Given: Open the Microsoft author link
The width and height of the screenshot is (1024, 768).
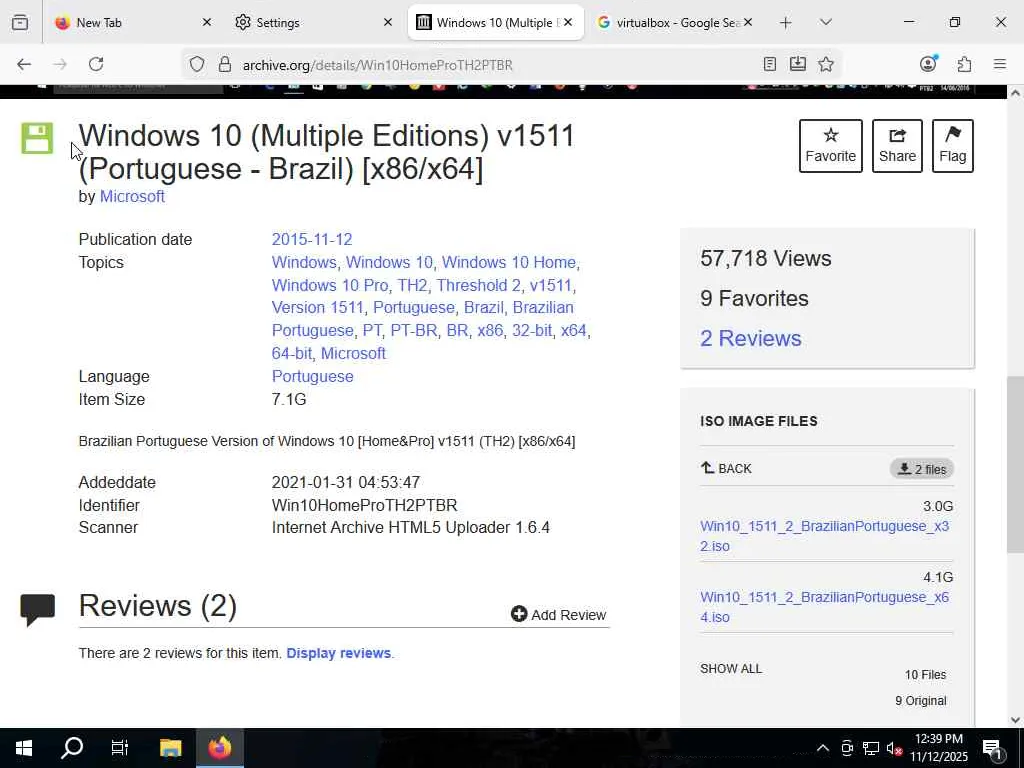Looking at the screenshot, I should point(132,197).
